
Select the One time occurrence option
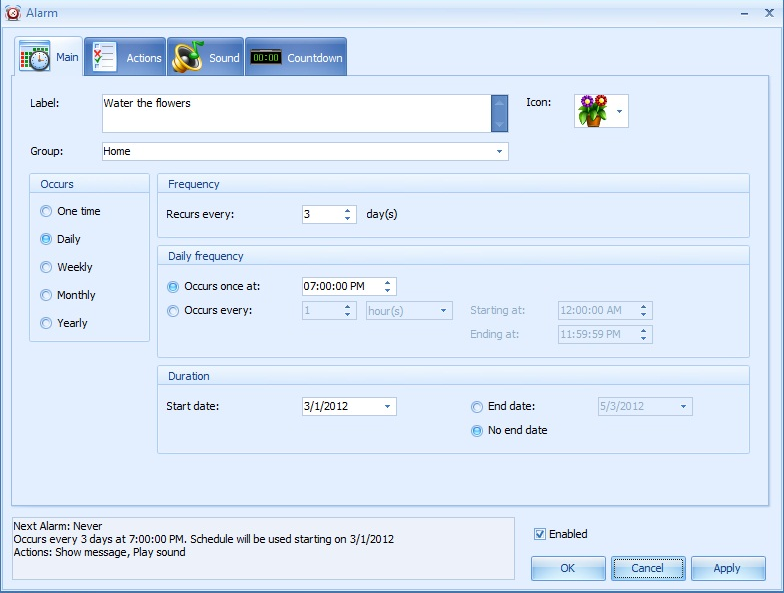(x=70, y=211)
